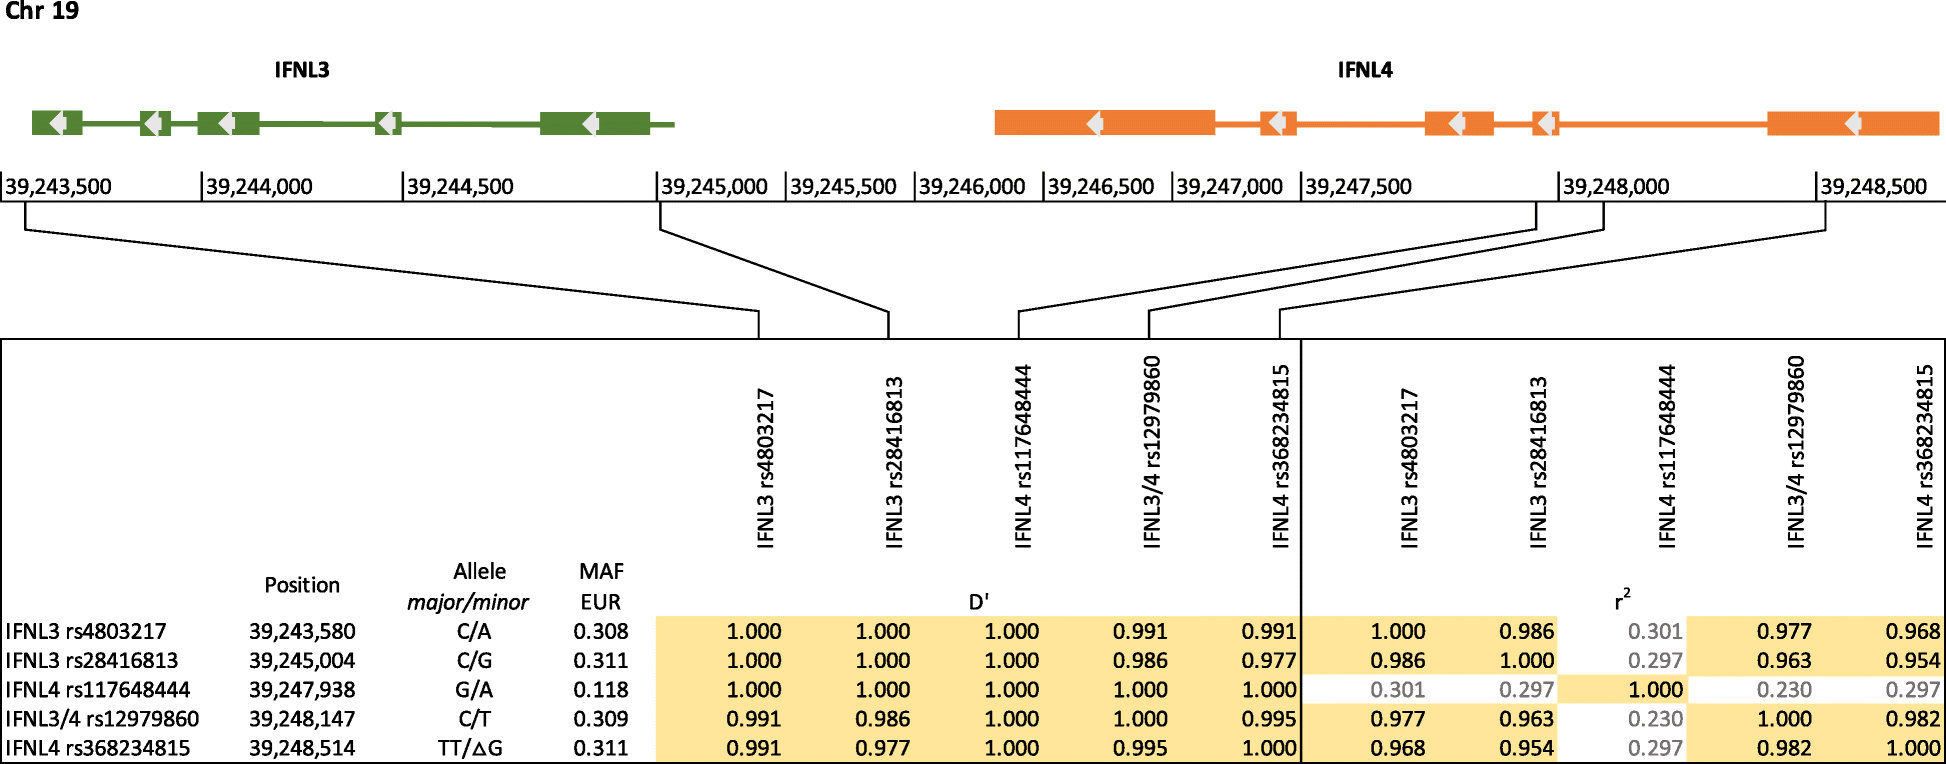Click allele value C/T
The height and width of the screenshot is (764, 1946).
474,719
